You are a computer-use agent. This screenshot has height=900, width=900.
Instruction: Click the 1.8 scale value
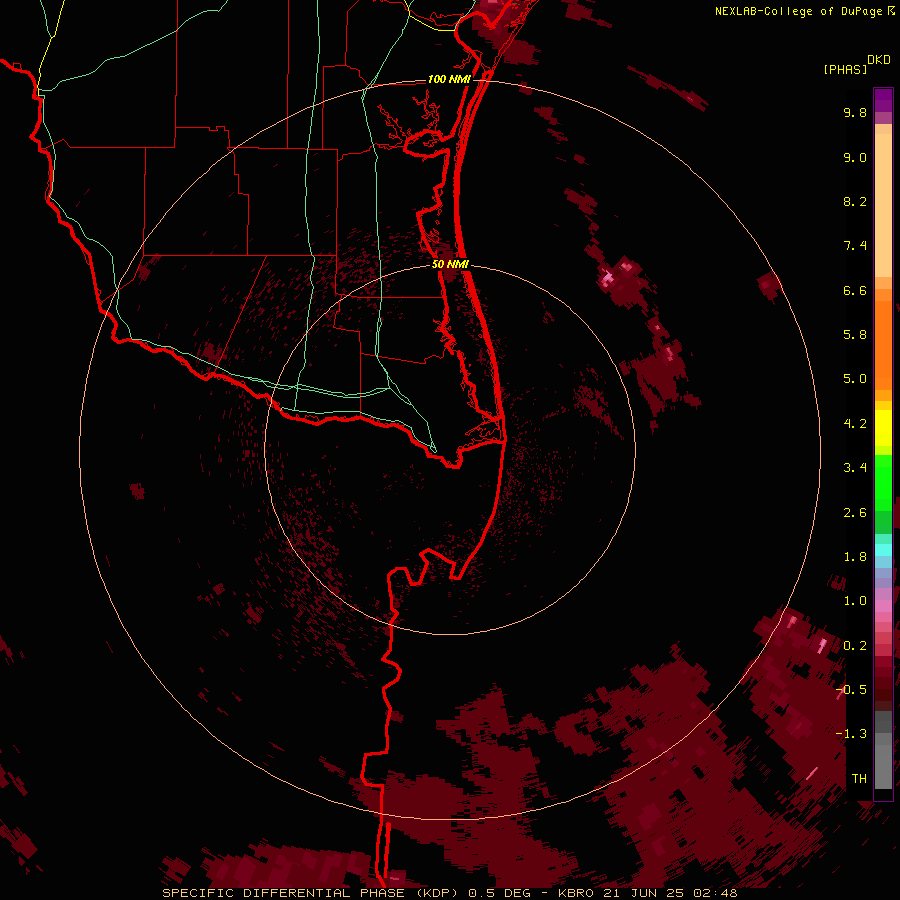[x=855, y=557]
